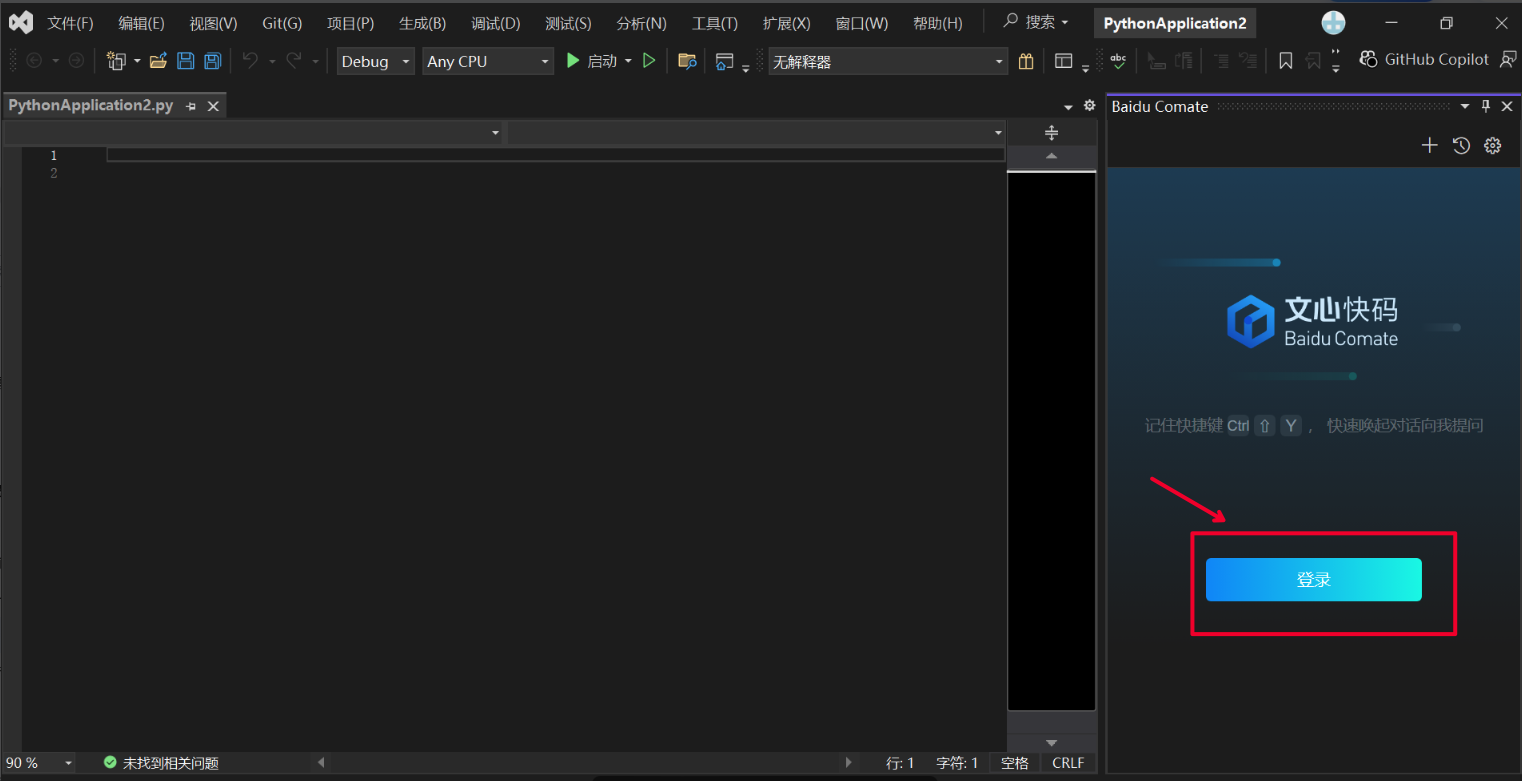Expand the 启动 button dropdown arrow
1522x781 pixels.
pos(628,62)
